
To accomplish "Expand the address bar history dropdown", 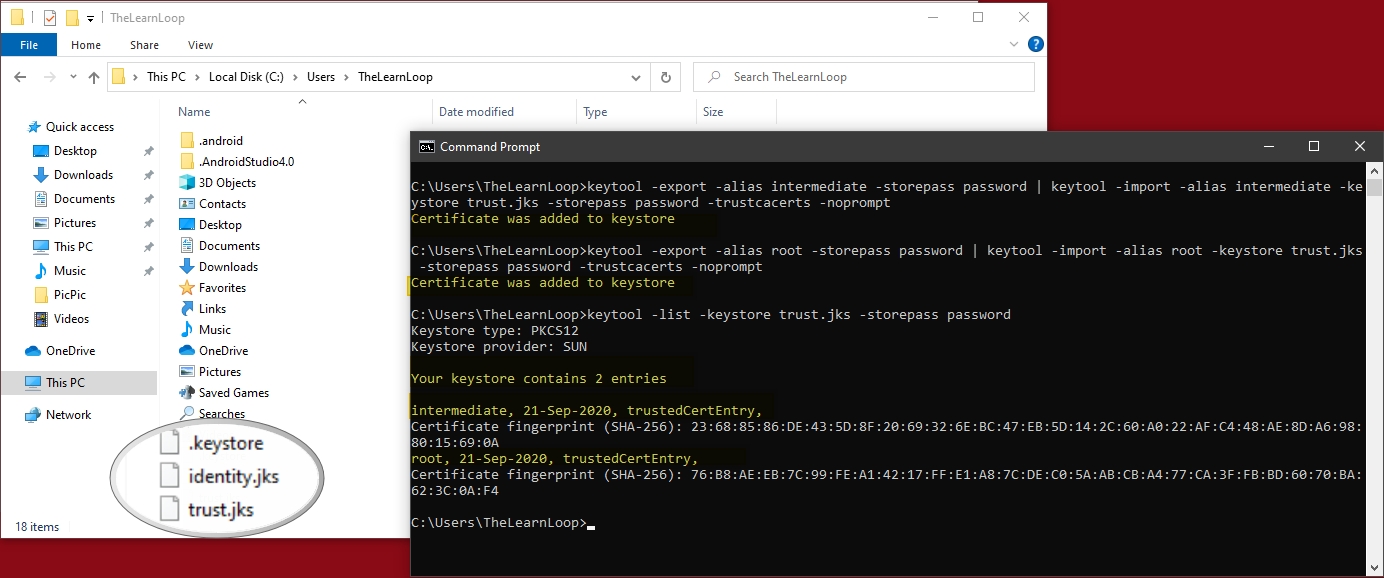I will [x=636, y=77].
